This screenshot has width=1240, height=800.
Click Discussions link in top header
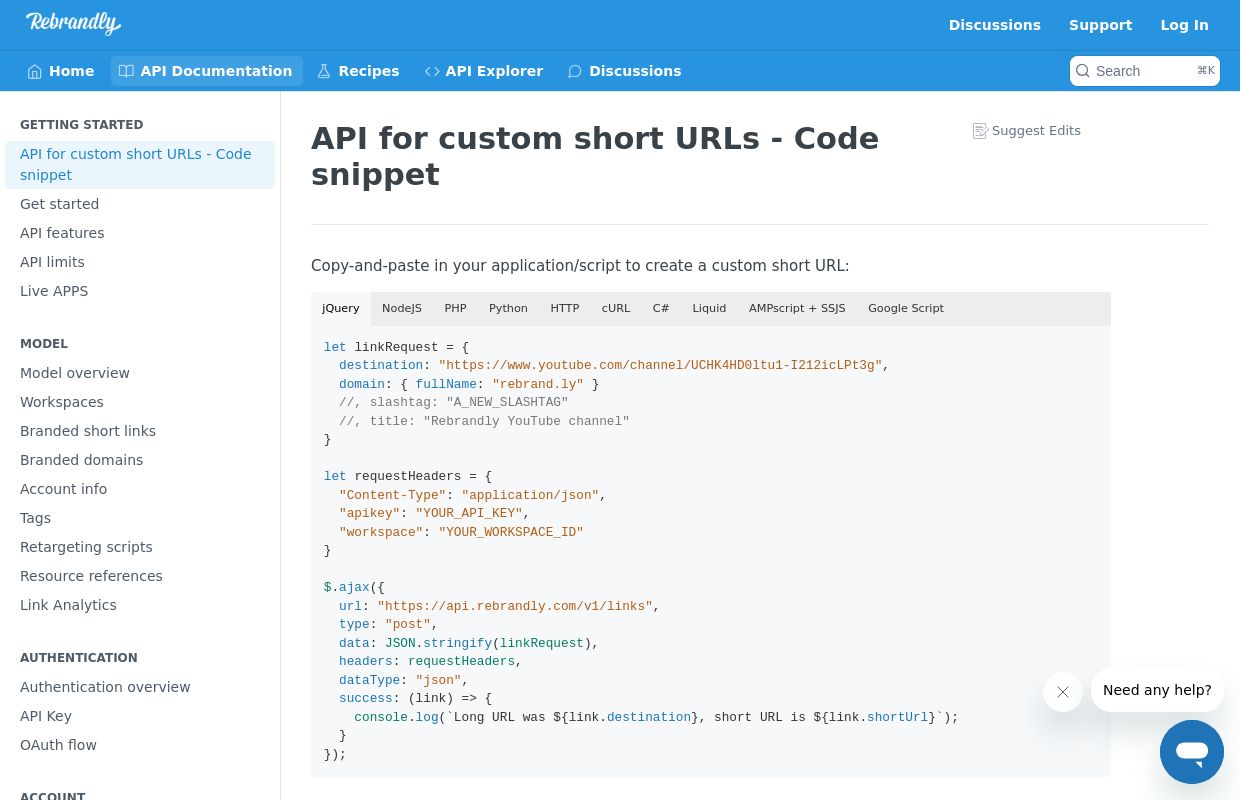(995, 25)
